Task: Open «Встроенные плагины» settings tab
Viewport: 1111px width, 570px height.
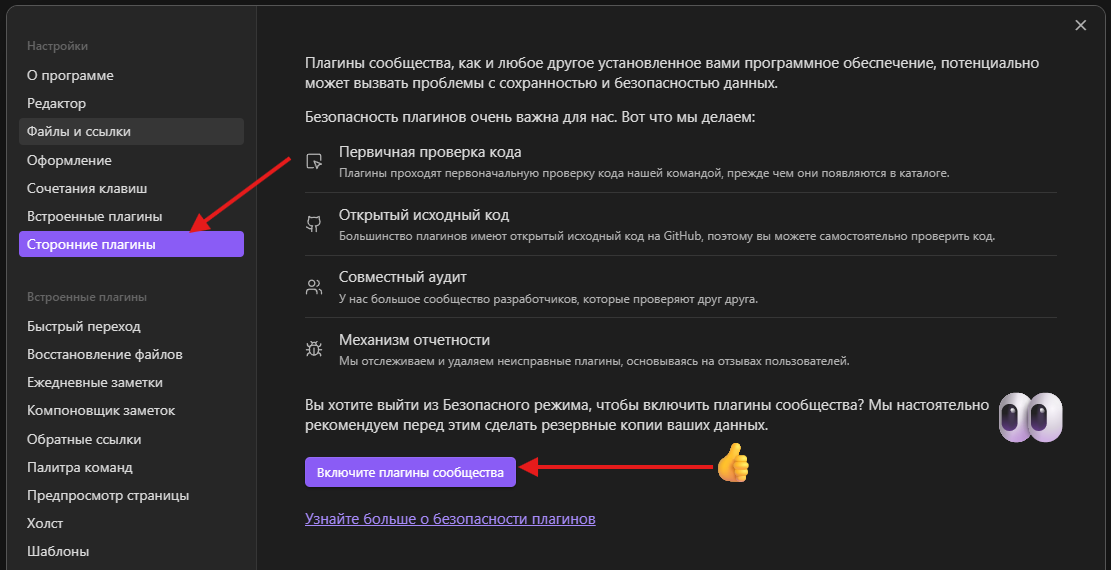Action: point(94,216)
